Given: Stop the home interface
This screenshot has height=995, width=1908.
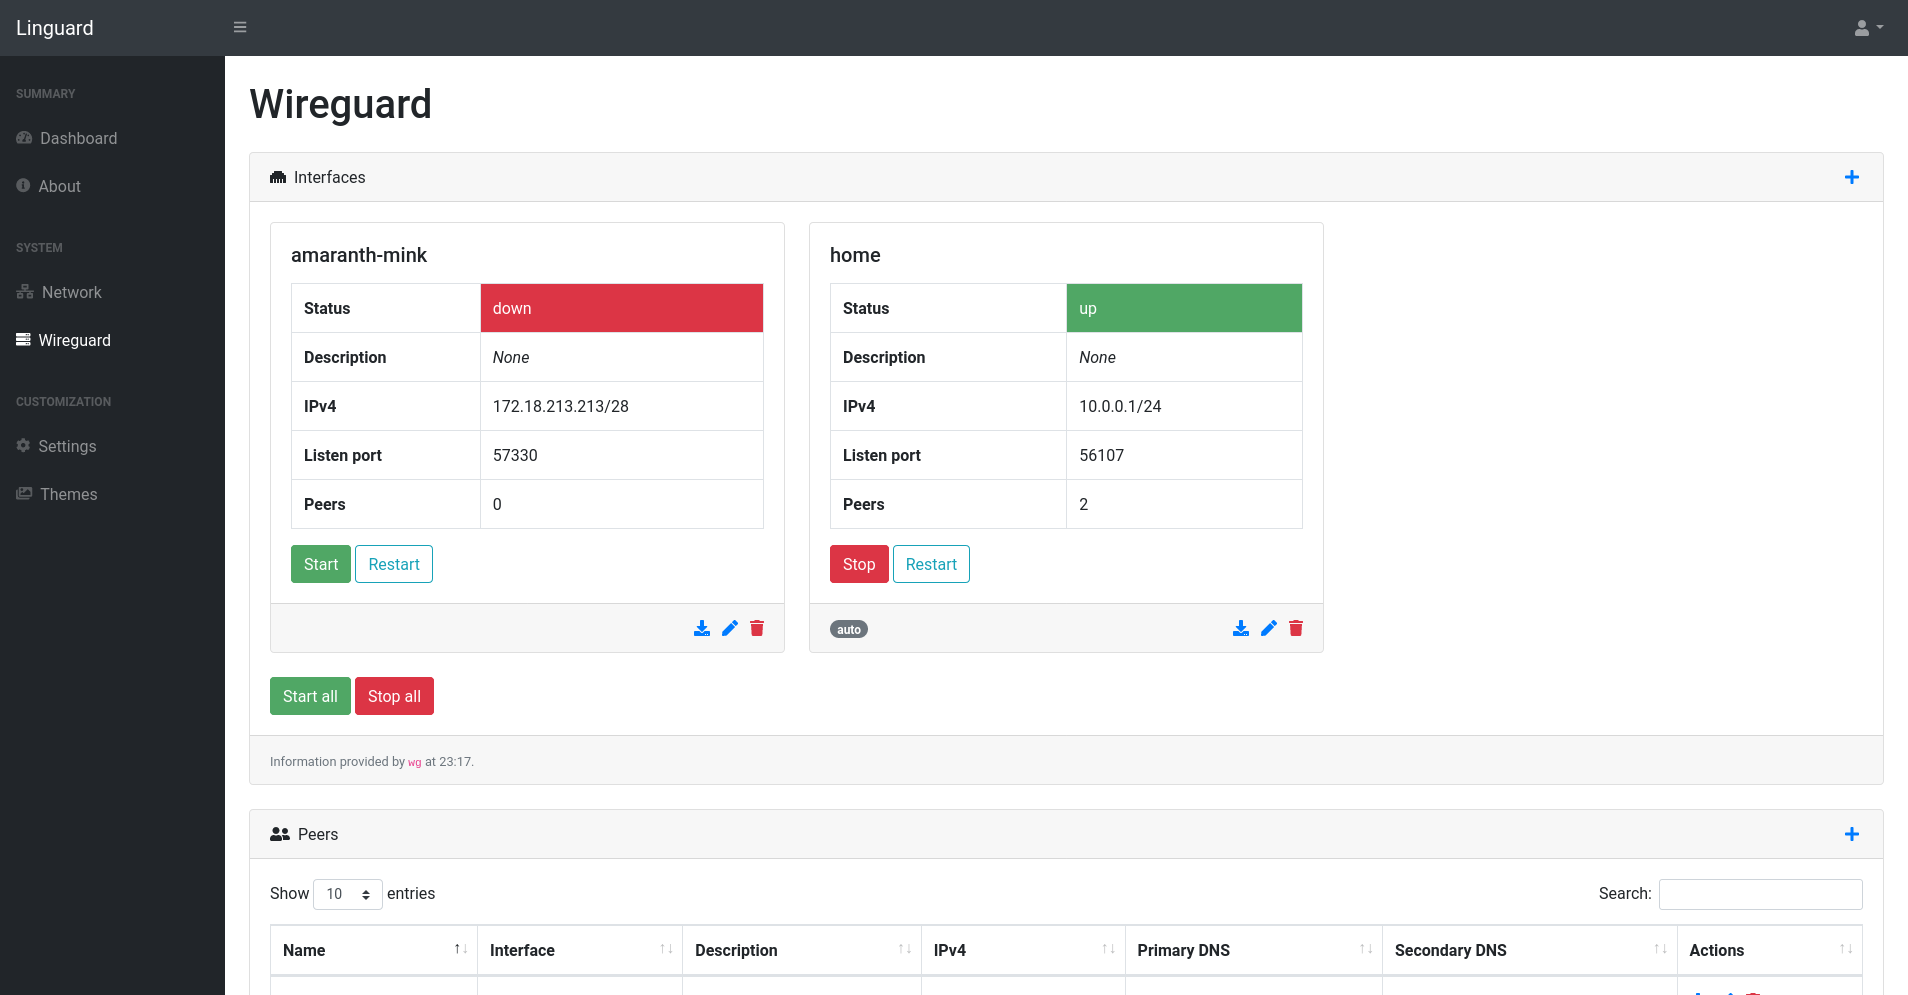Looking at the screenshot, I should coord(859,564).
